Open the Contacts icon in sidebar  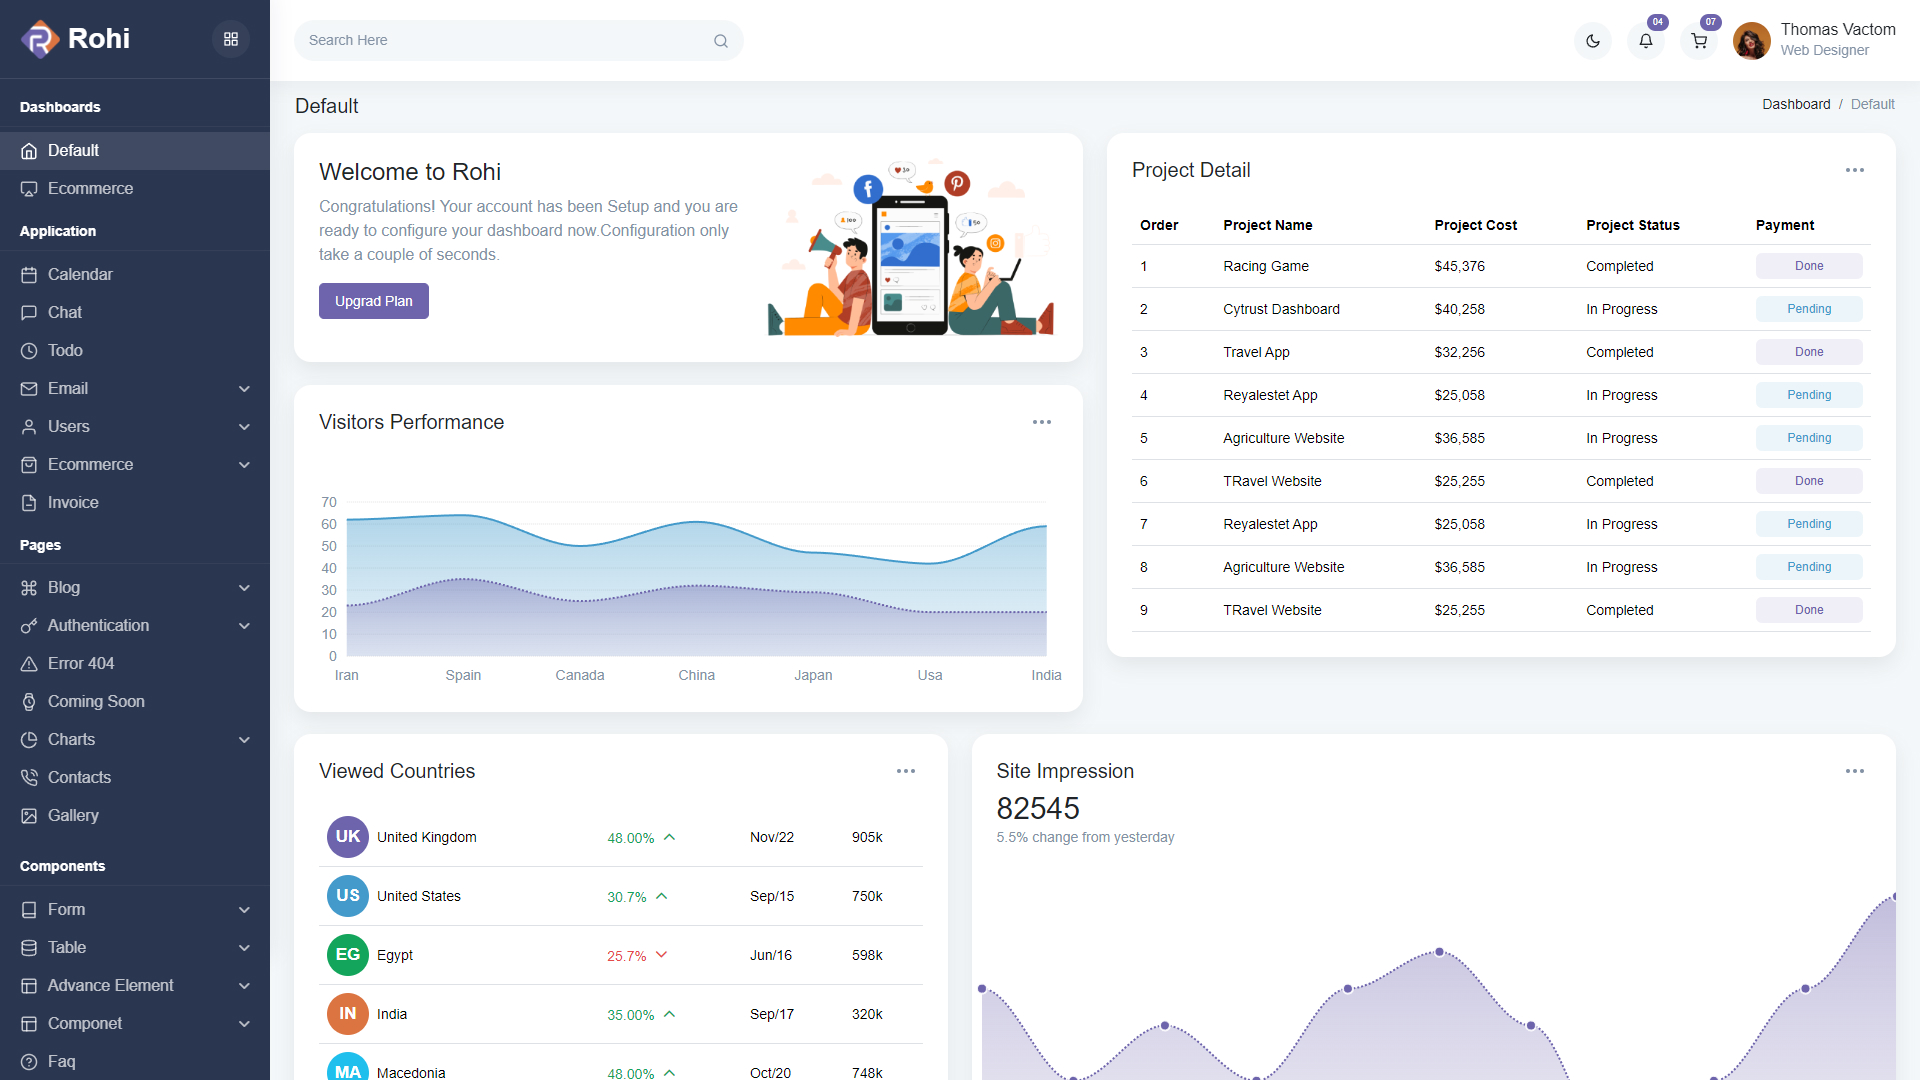click(x=30, y=777)
